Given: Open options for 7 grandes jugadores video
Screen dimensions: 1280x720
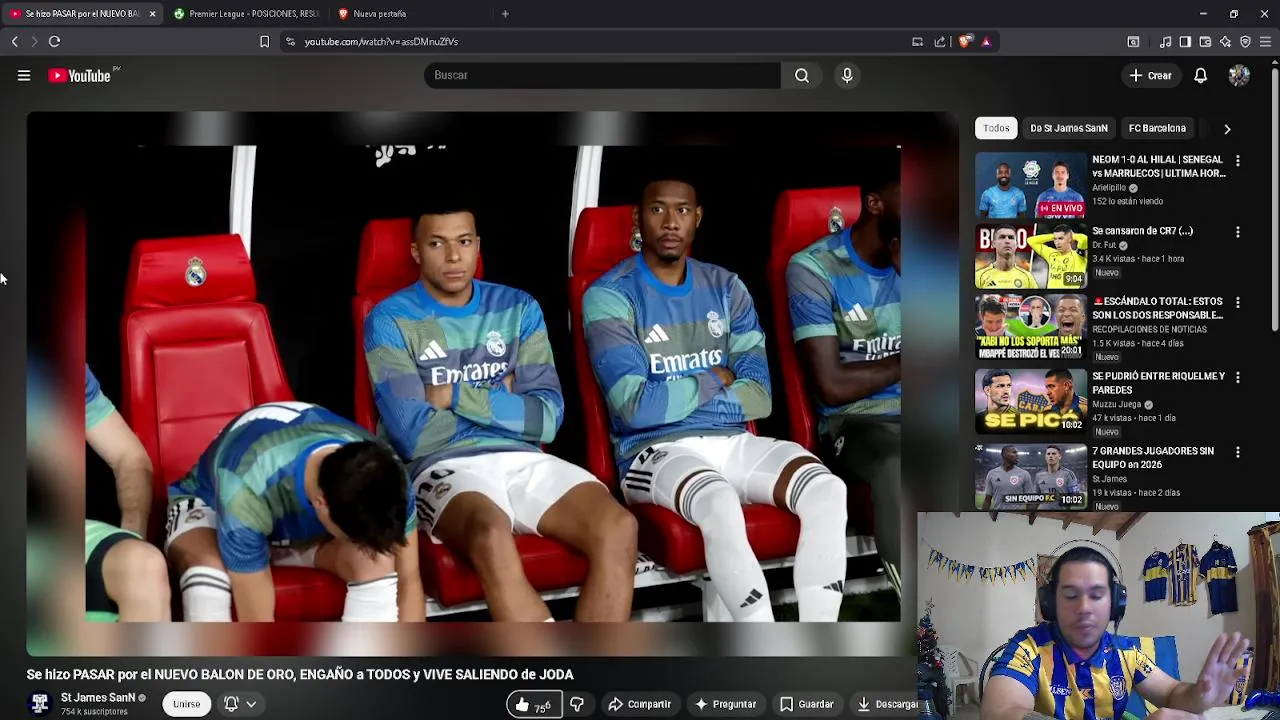Looking at the screenshot, I should tap(1238, 452).
